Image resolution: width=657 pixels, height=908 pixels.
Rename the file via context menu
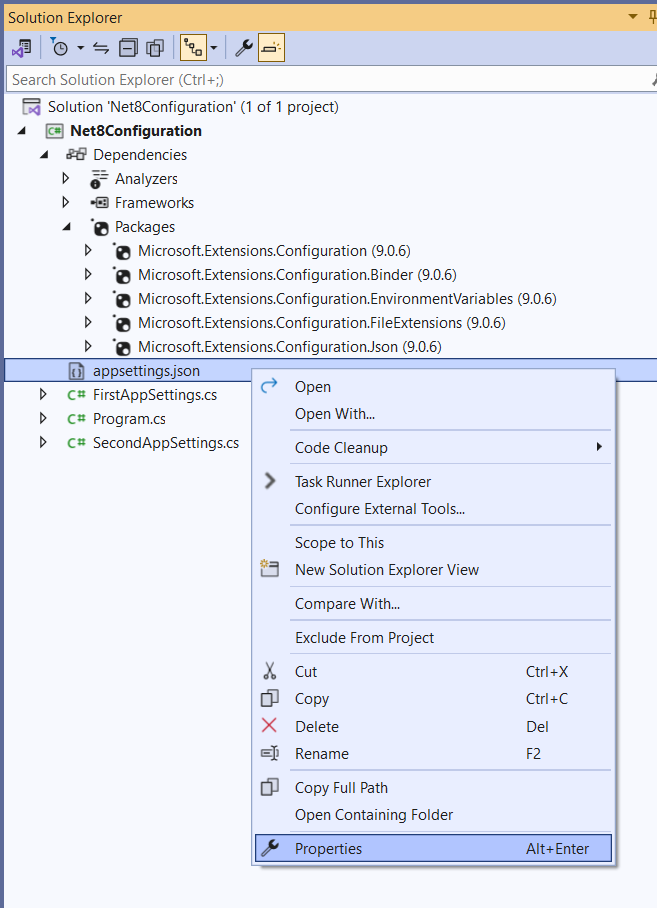click(433, 753)
